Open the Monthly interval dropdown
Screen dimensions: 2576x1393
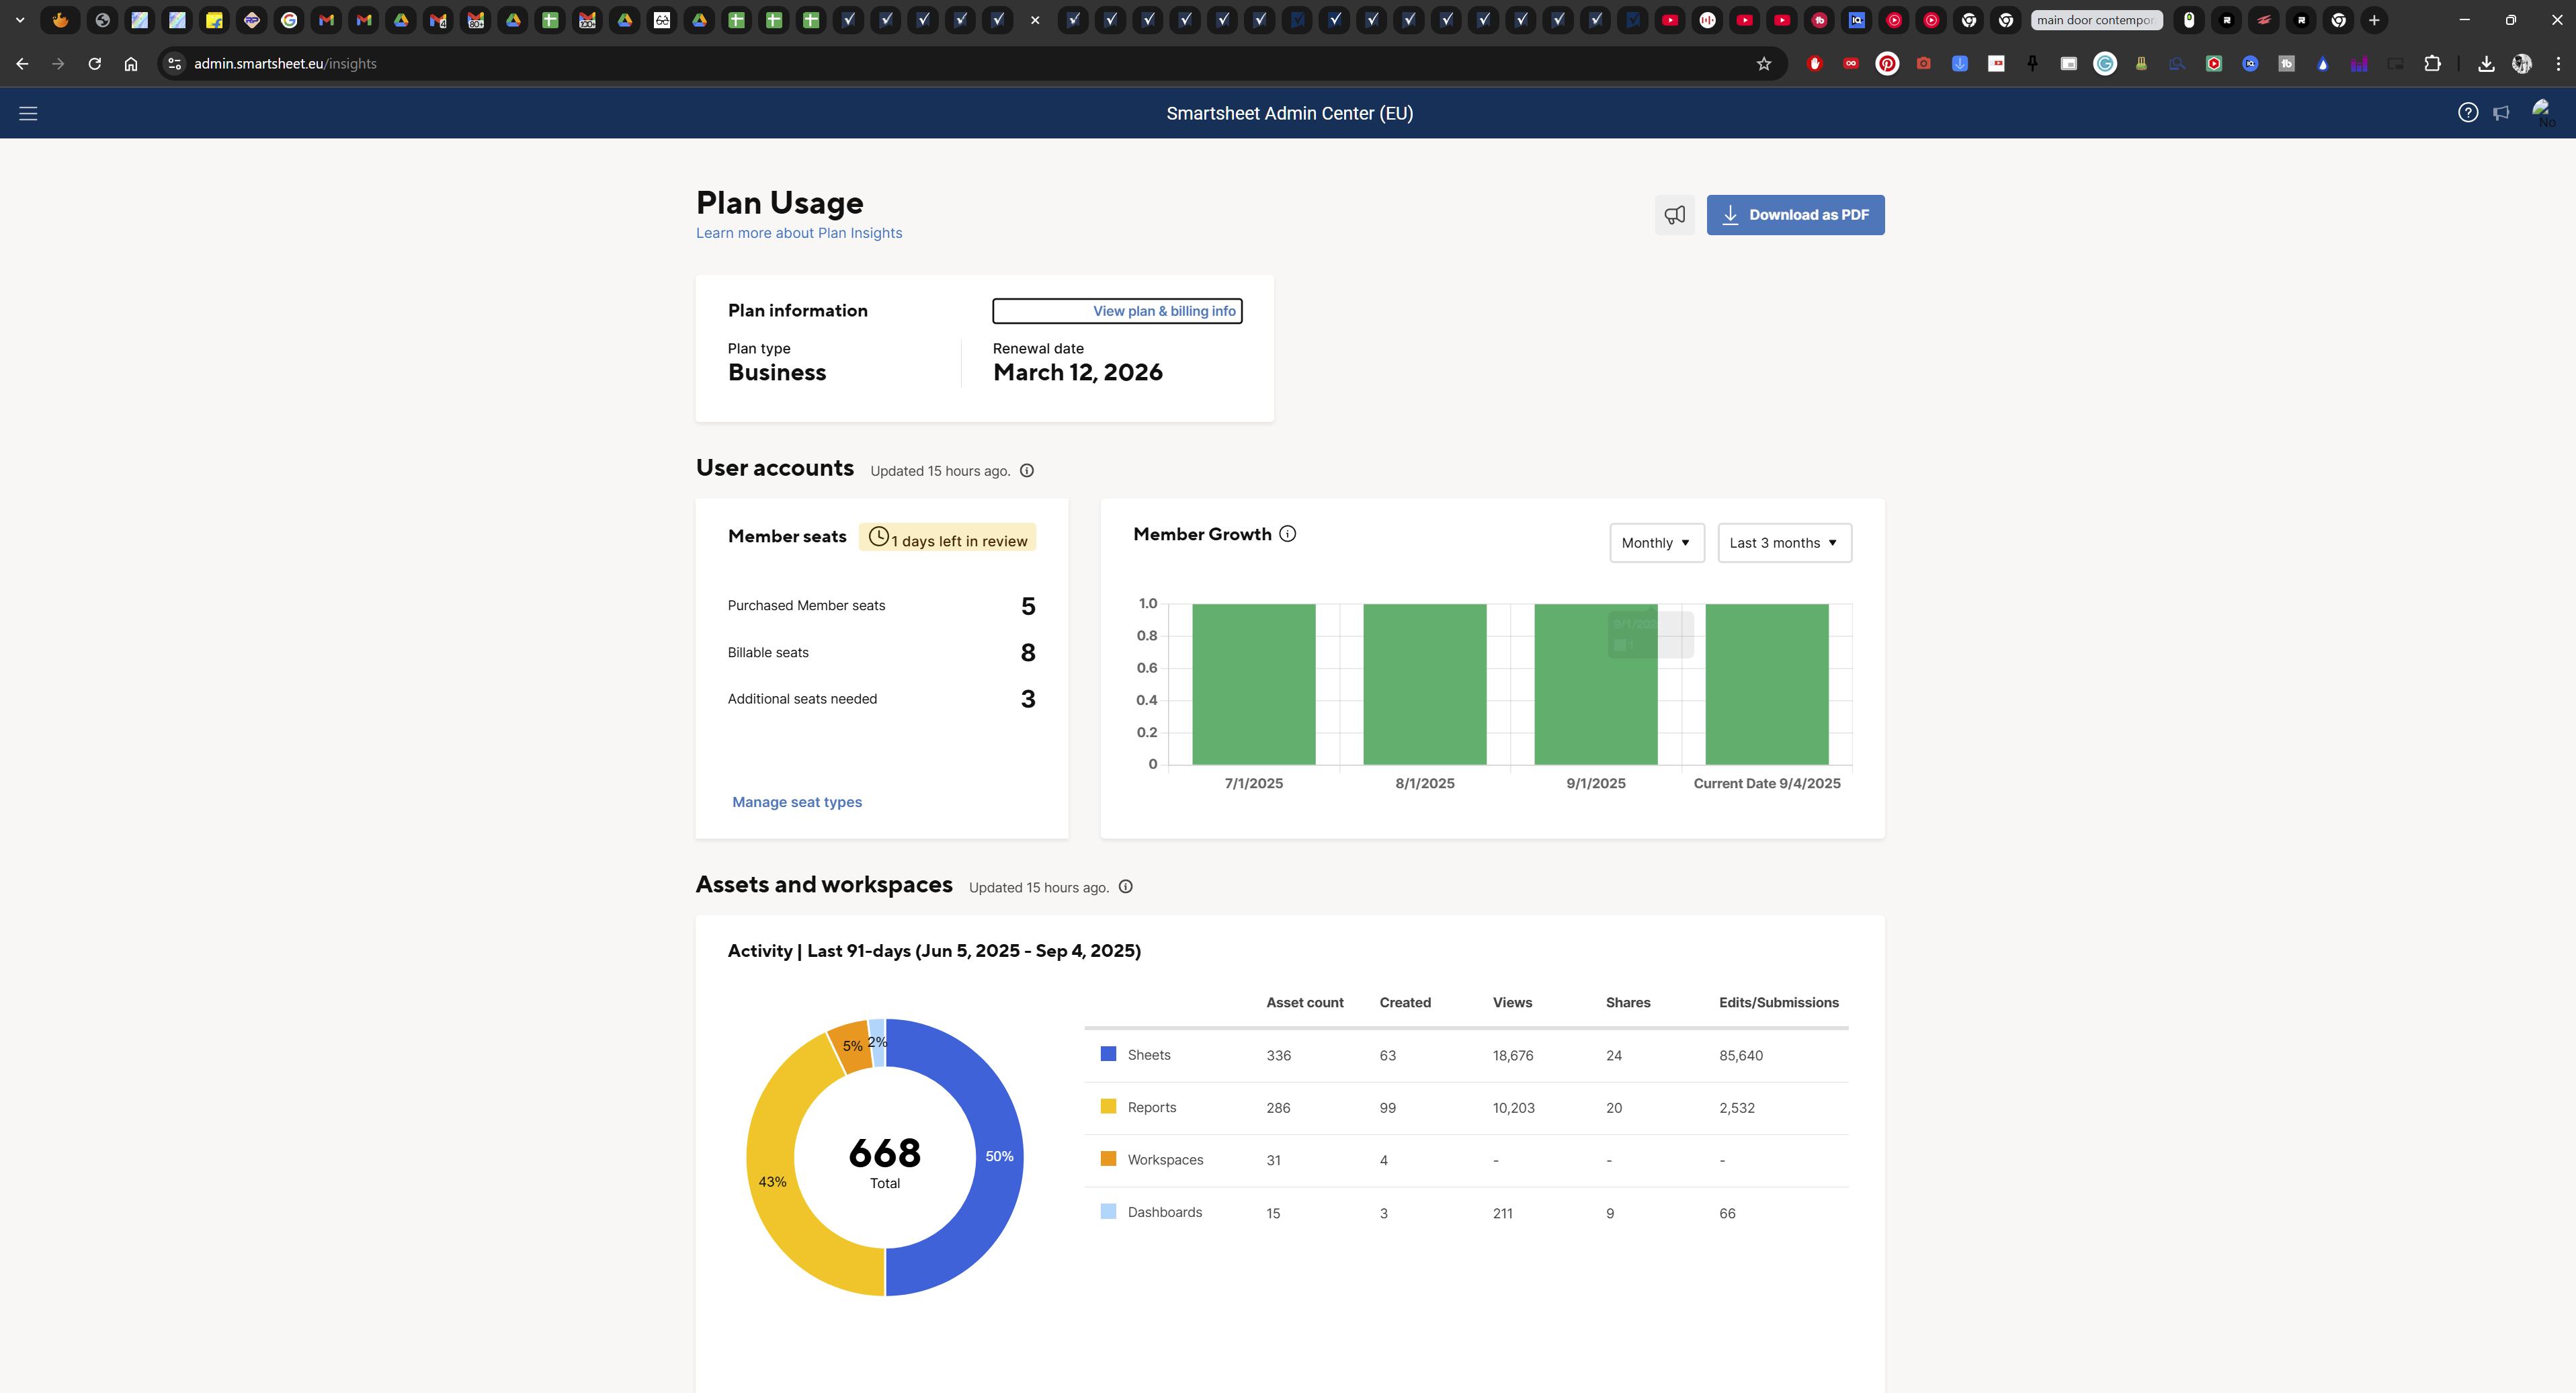pyautogui.click(x=1657, y=543)
